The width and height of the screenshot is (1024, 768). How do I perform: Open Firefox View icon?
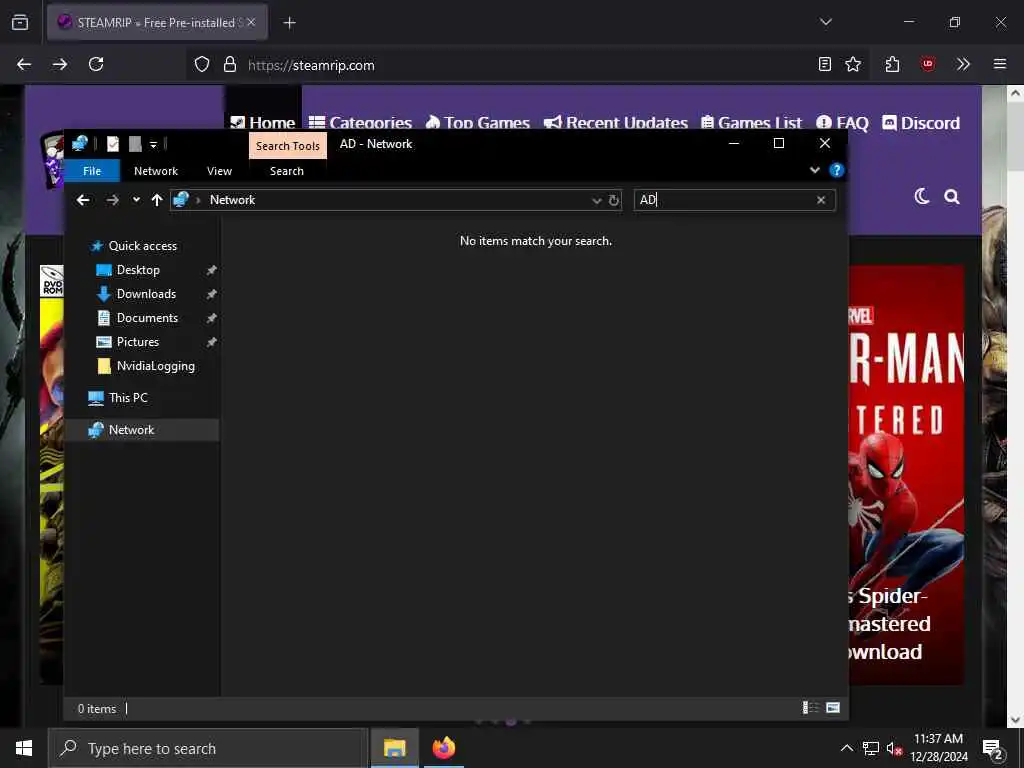(x=20, y=22)
